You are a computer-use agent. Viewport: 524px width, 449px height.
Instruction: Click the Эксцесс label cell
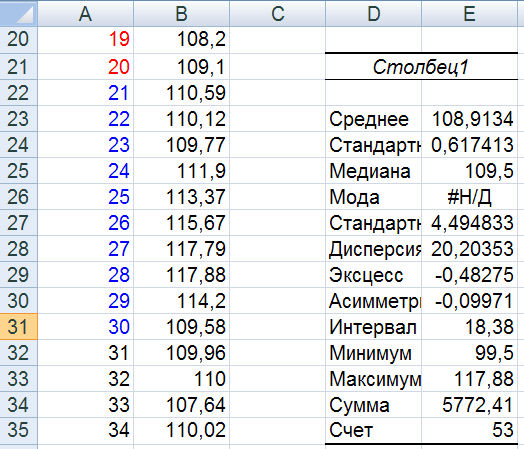click(374, 275)
